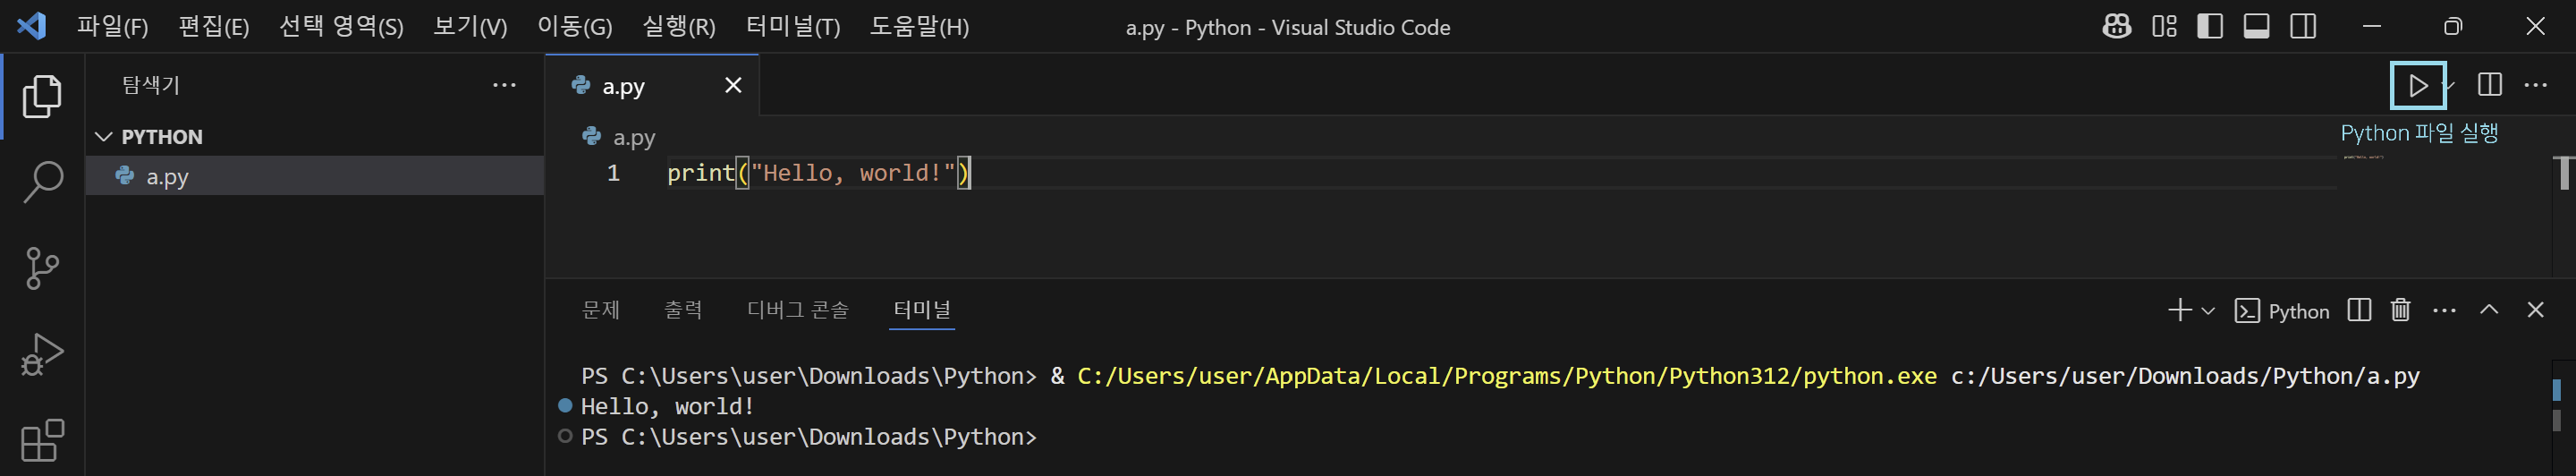Select a.py in the explorer tree

[167, 177]
